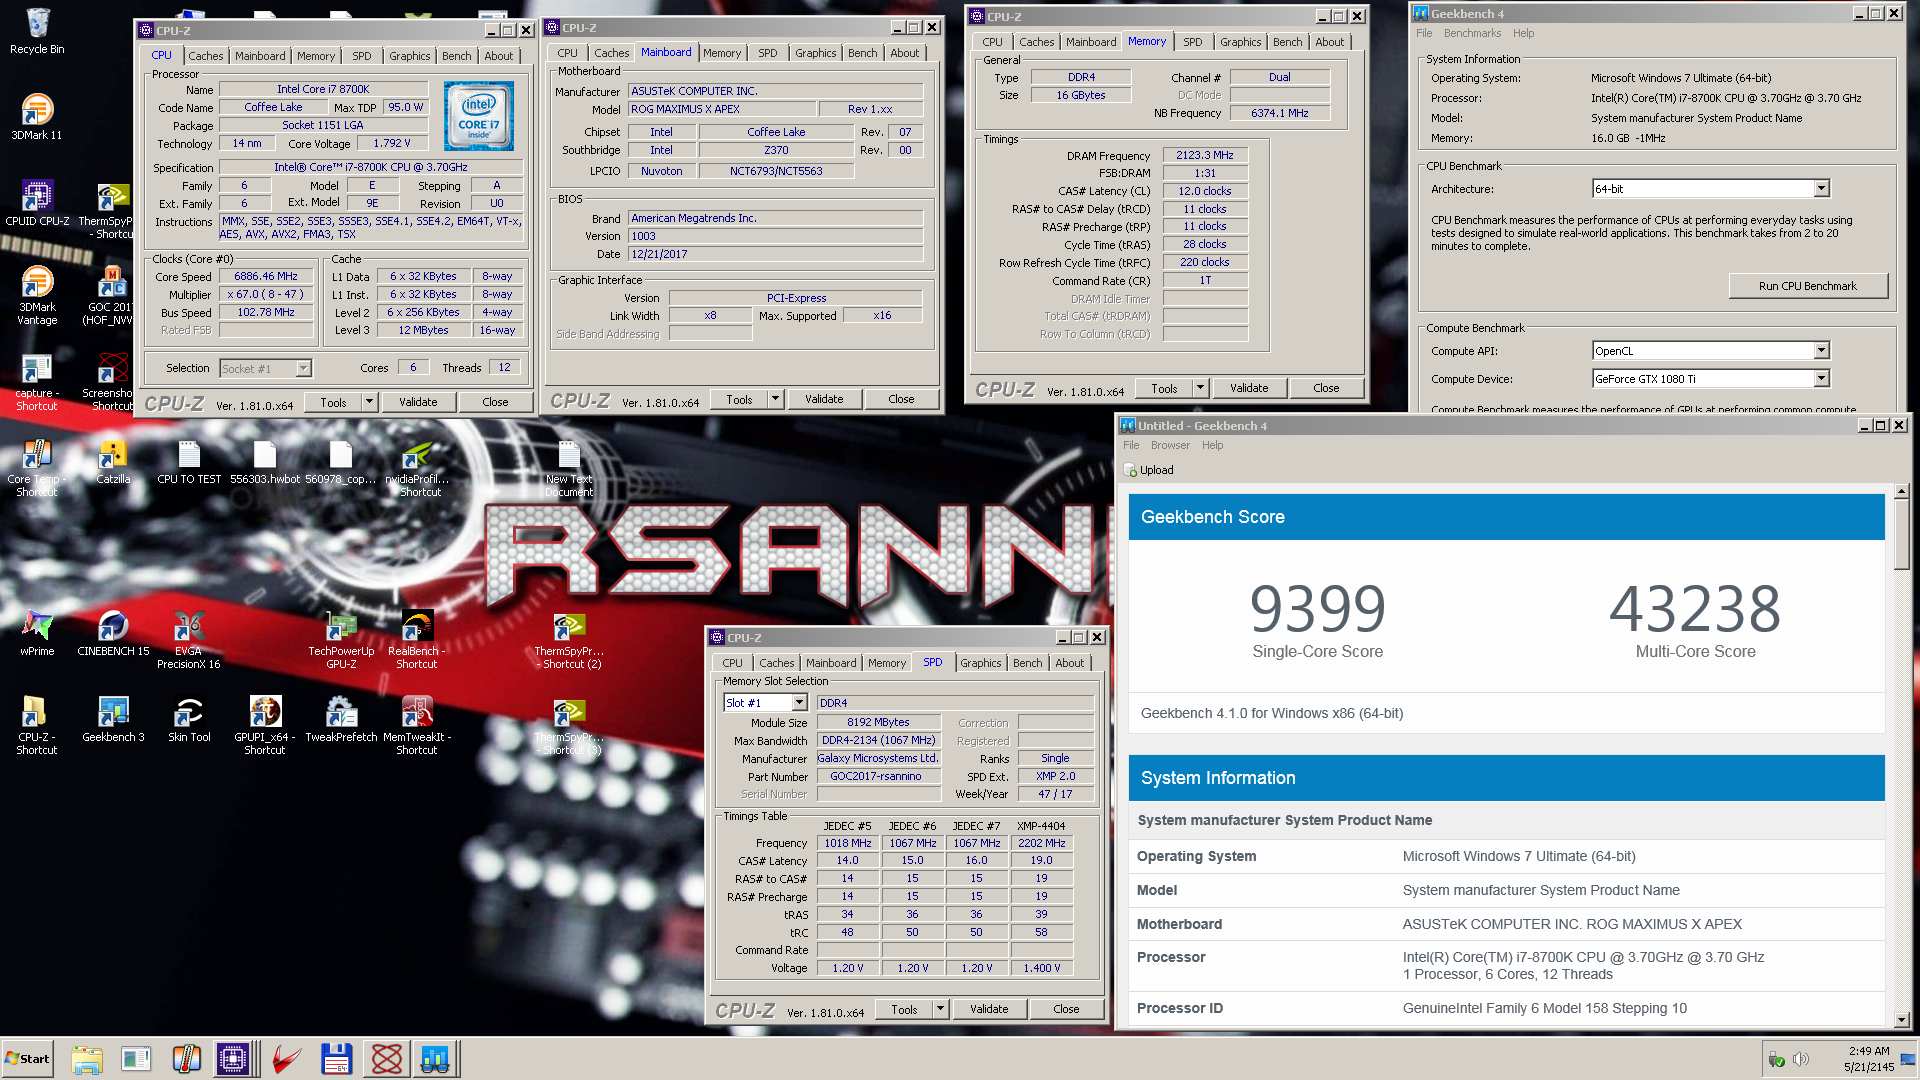1920x1080 pixels.
Task: Click the CPU-Z taskbar button
Action: (x=233, y=1059)
